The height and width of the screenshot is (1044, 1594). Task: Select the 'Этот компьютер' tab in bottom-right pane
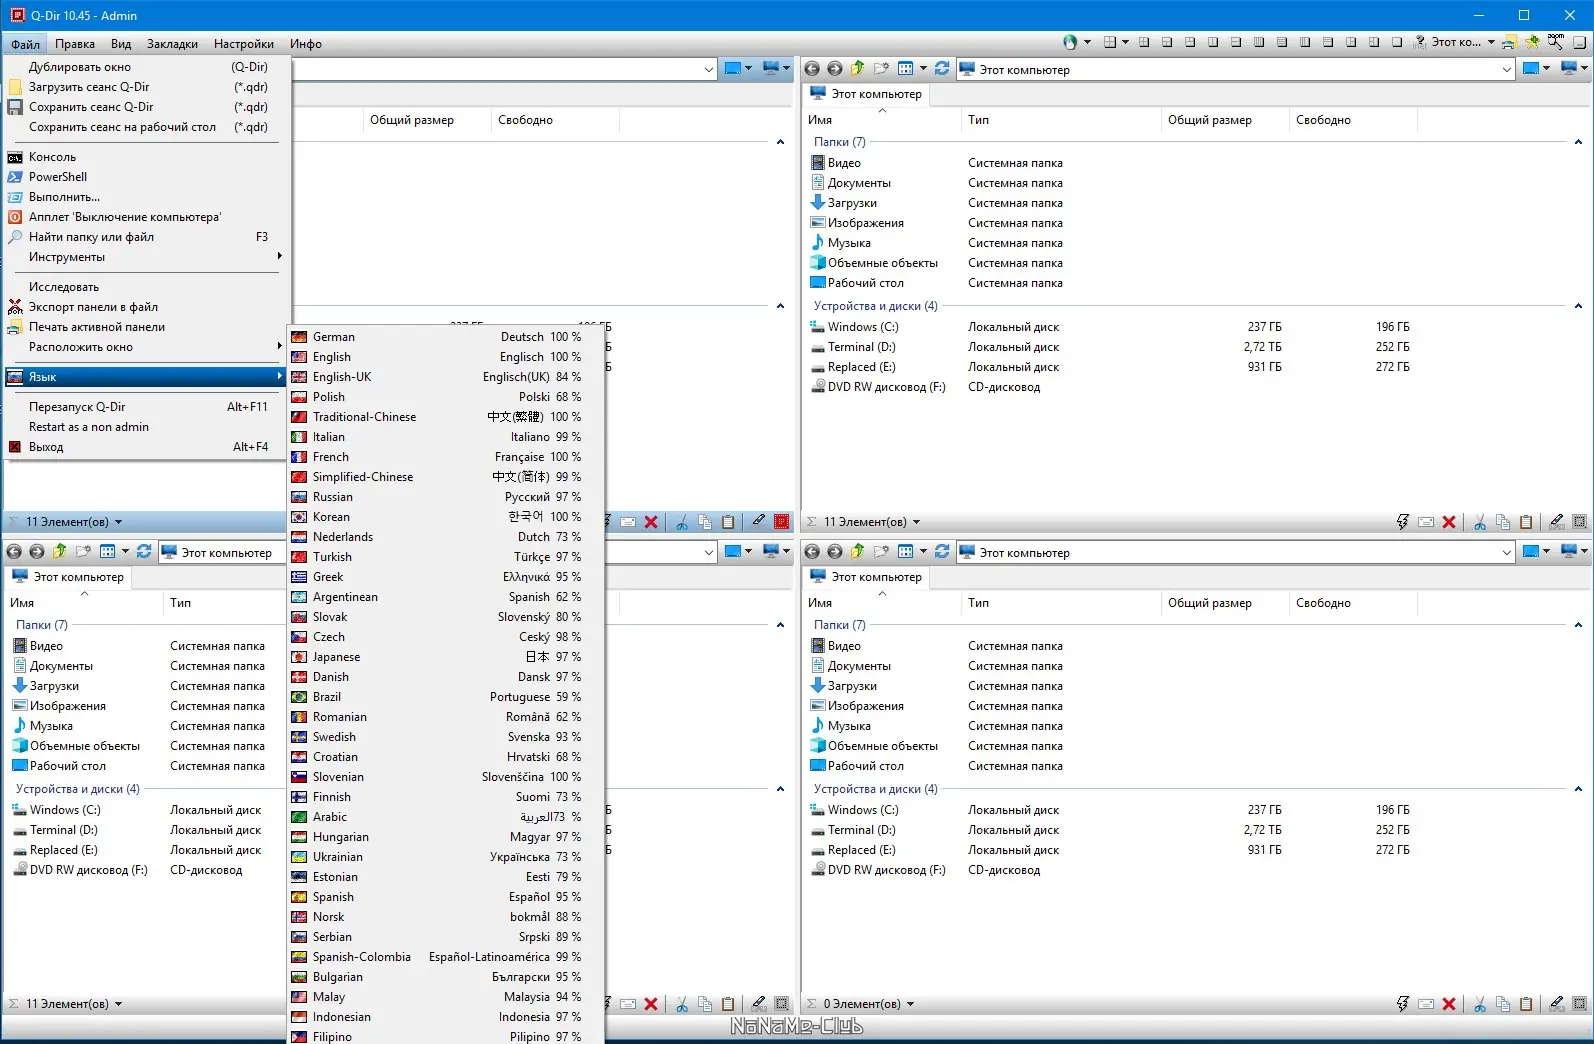[866, 577]
